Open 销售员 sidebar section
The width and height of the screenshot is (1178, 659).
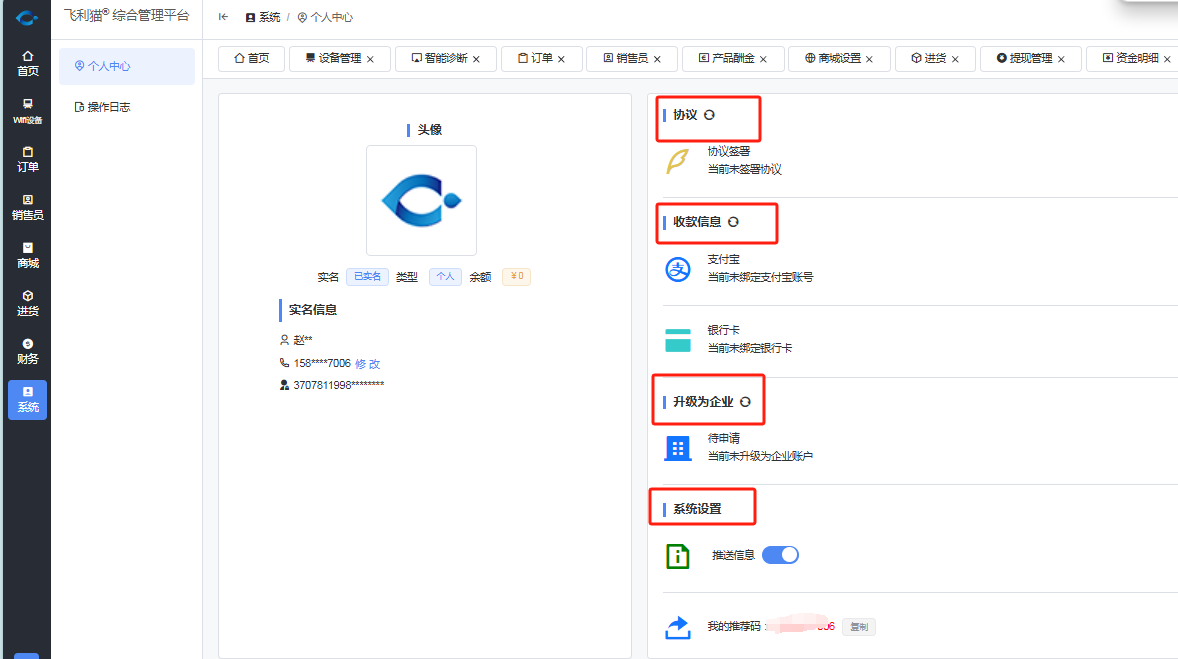(27, 207)
